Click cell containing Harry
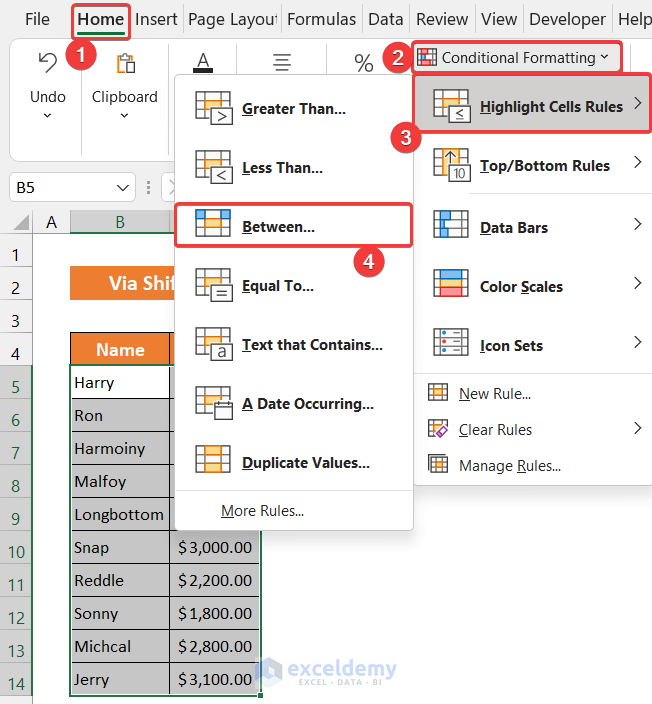Image resolution: width=652 pixels, height=704 pixels. pos(120,383)
